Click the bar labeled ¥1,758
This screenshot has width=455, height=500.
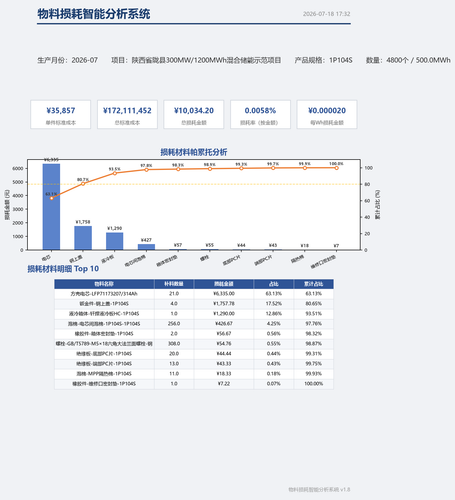click(x=83, y=238)
